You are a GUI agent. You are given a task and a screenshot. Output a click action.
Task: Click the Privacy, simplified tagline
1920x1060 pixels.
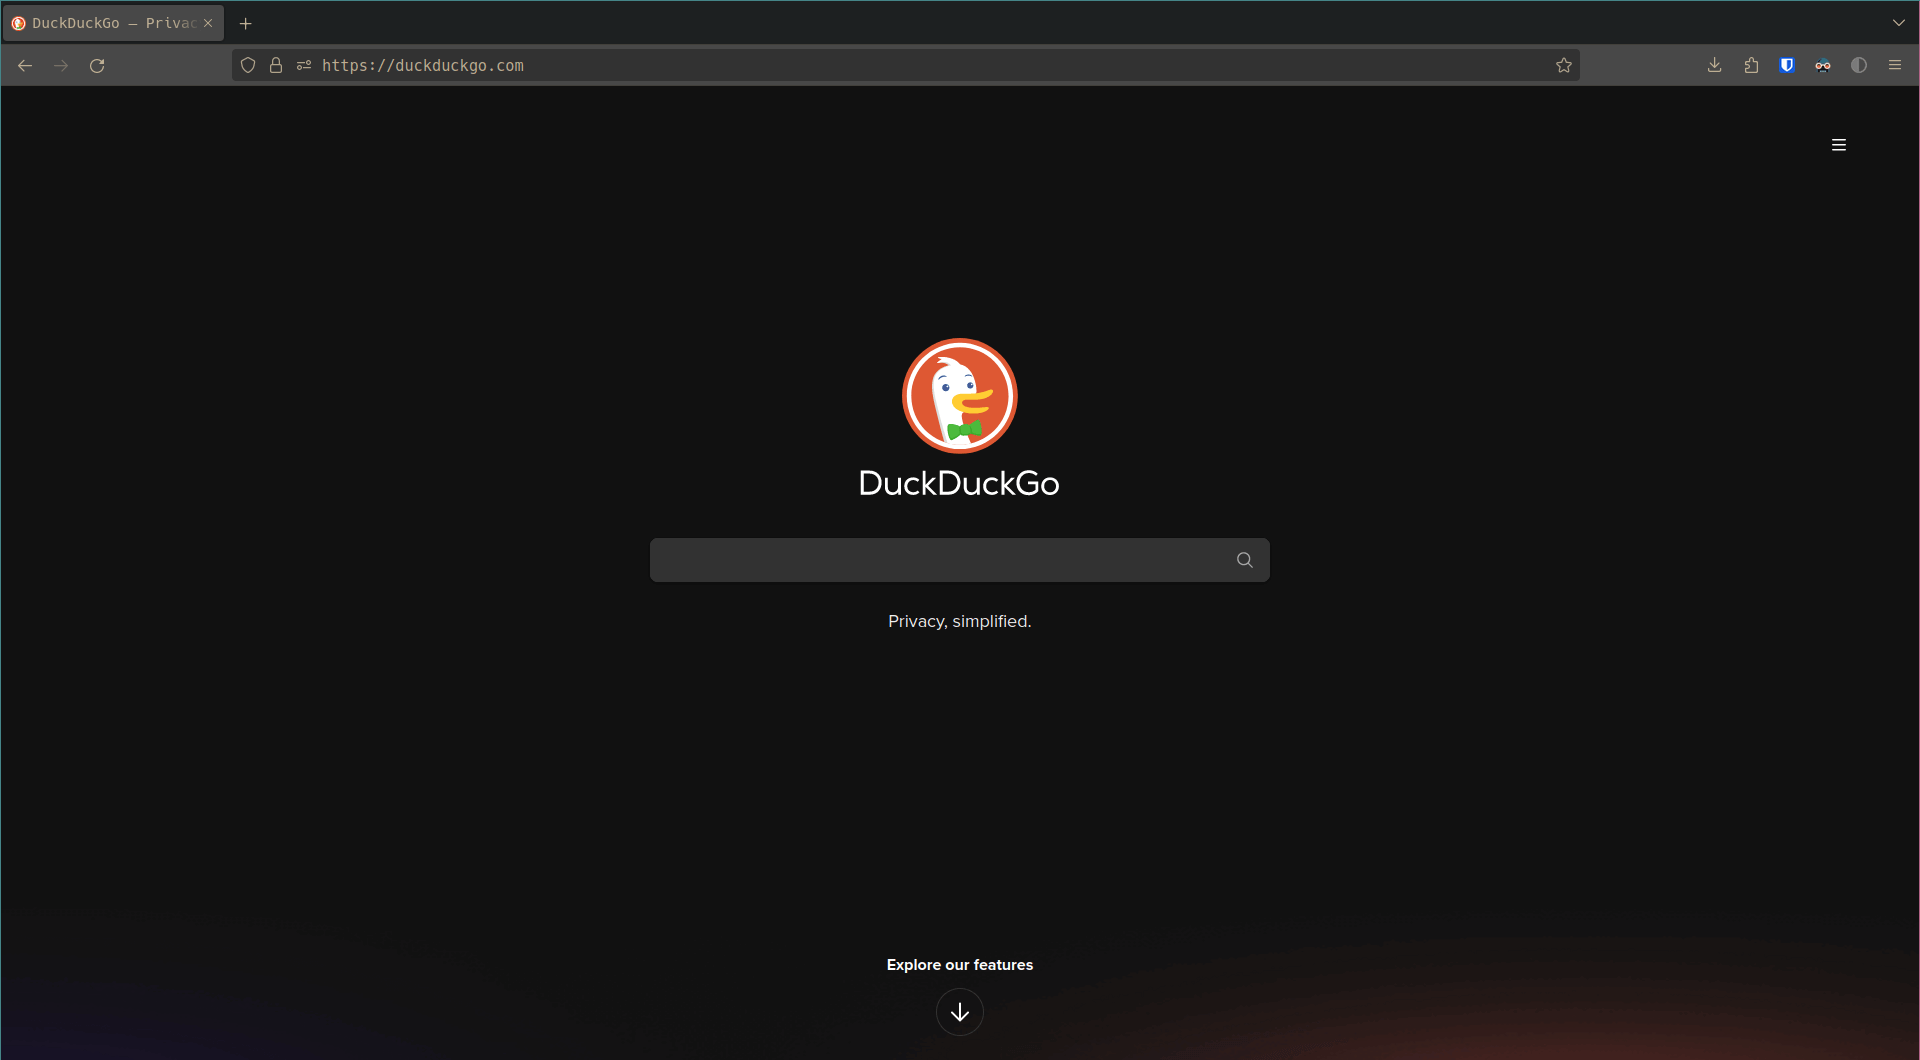pyautogui.click(x=960, y=622)
